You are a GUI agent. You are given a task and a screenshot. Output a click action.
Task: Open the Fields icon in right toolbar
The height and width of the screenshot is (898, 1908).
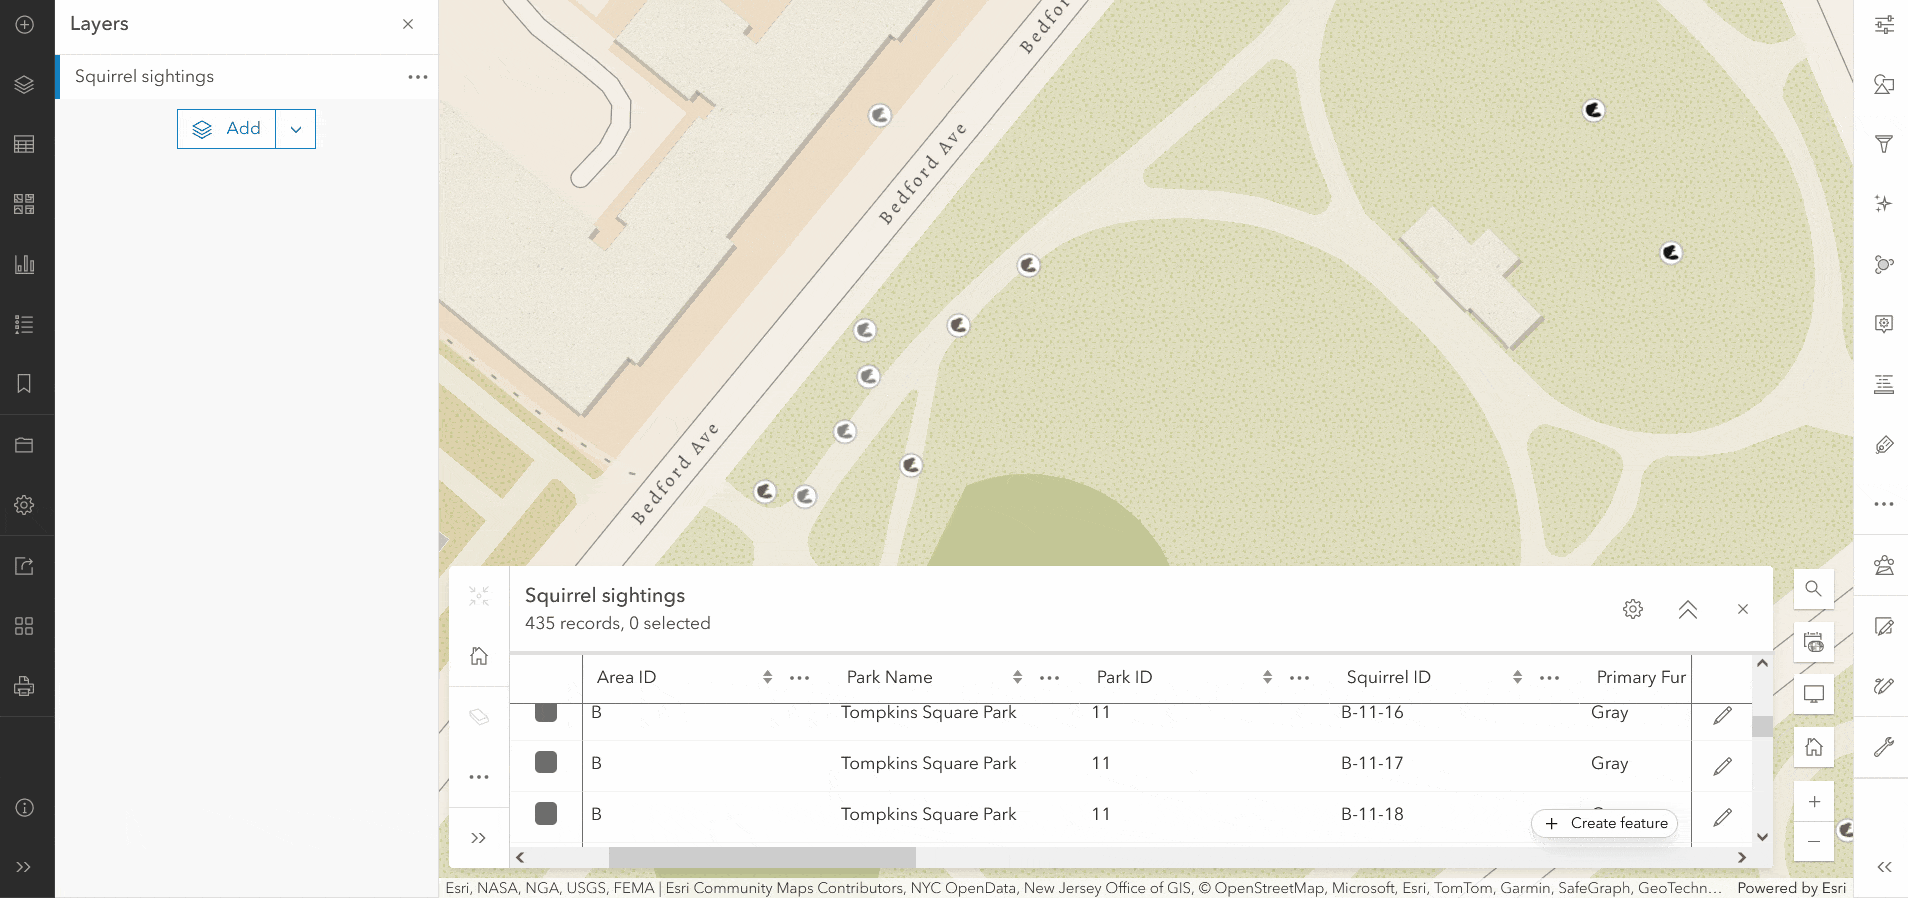[1884, 384]
